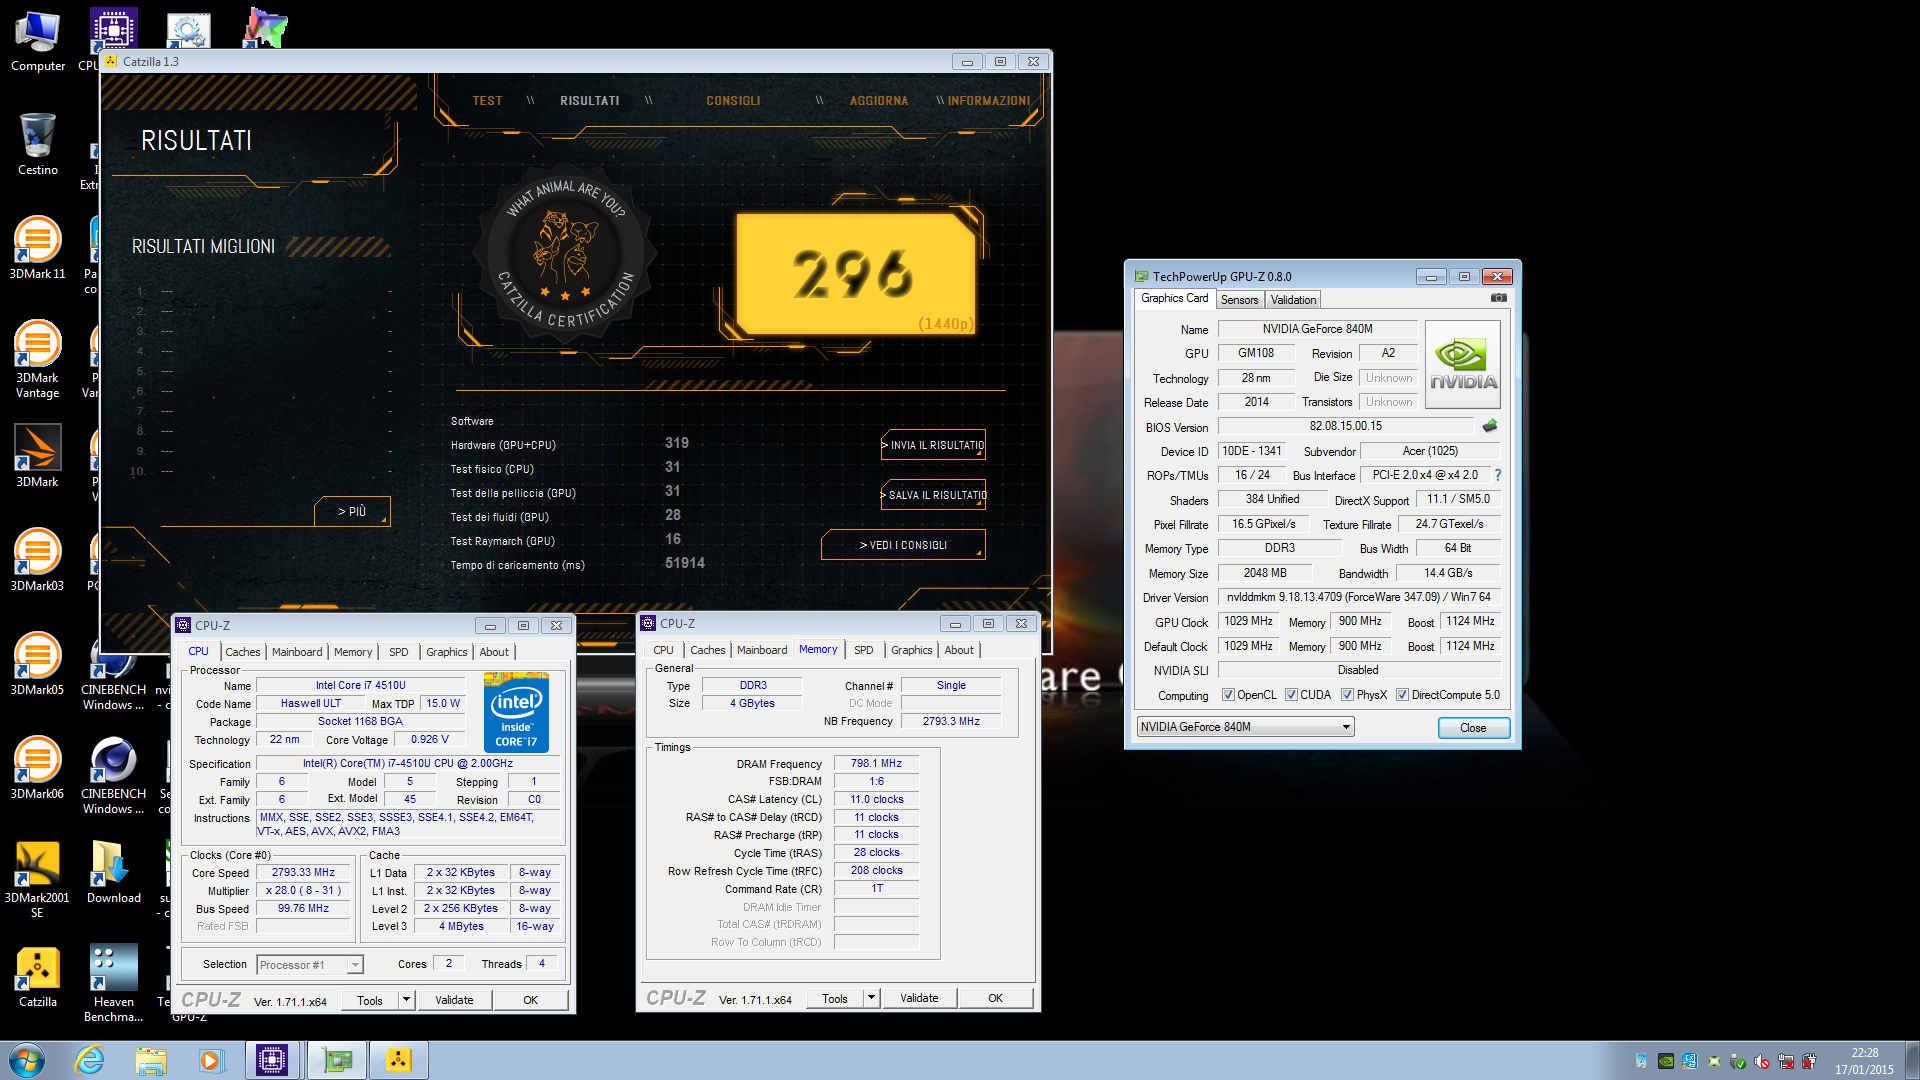Click the Bus Interface question mark in GPU-Z
1920x1080 pixels.
point(1497,475)
